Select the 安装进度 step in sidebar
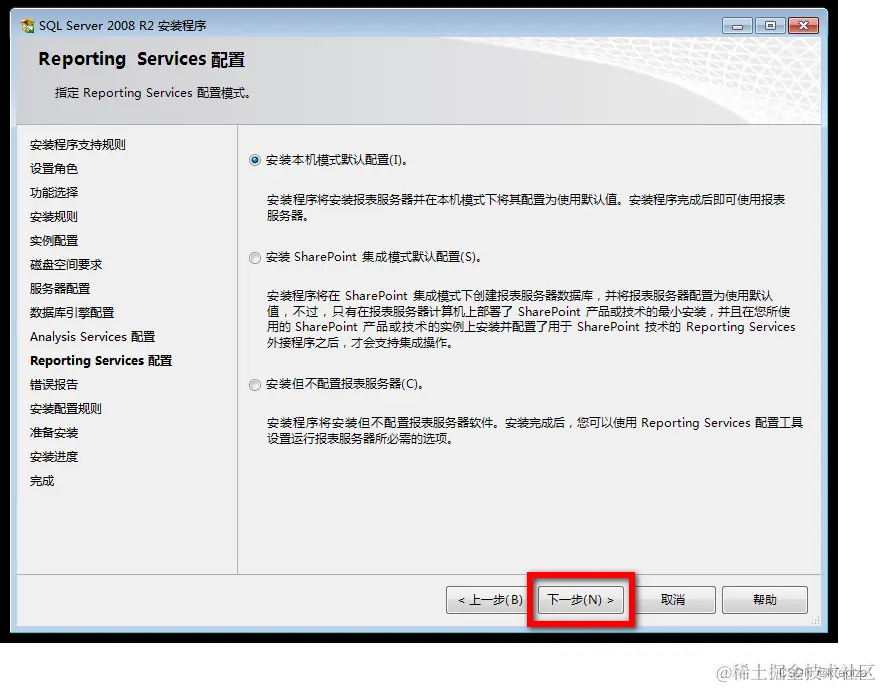The height and width of the screenshot is (689, 882). tap(53, 457)
